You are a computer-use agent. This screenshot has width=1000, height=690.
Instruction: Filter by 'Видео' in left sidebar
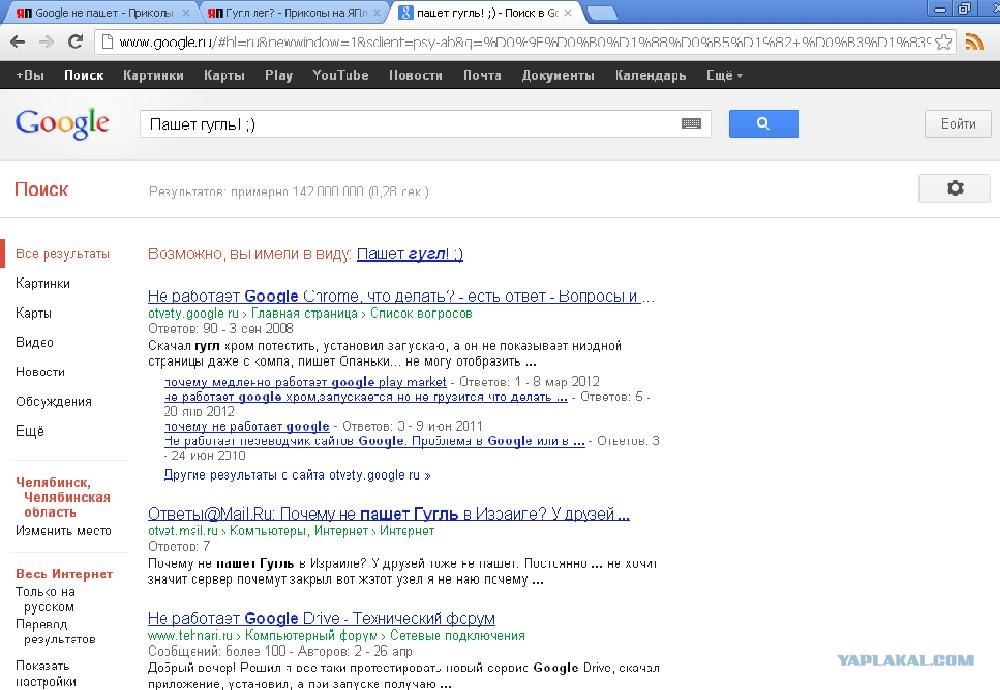pos(34,342)
